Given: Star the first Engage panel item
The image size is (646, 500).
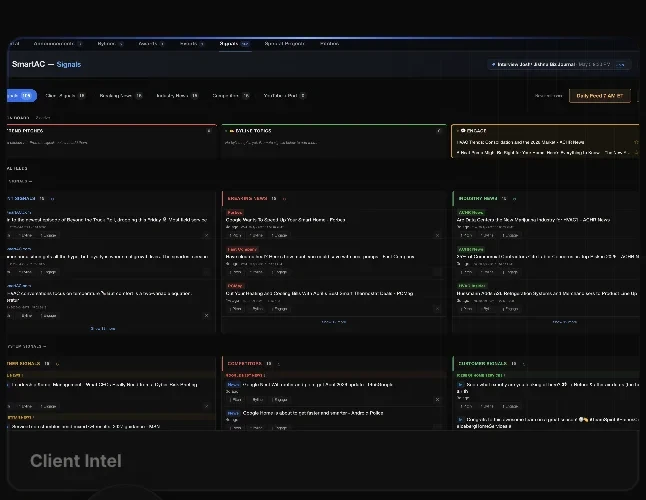Looking at the screenshot, I should click(x=636, y=142).
